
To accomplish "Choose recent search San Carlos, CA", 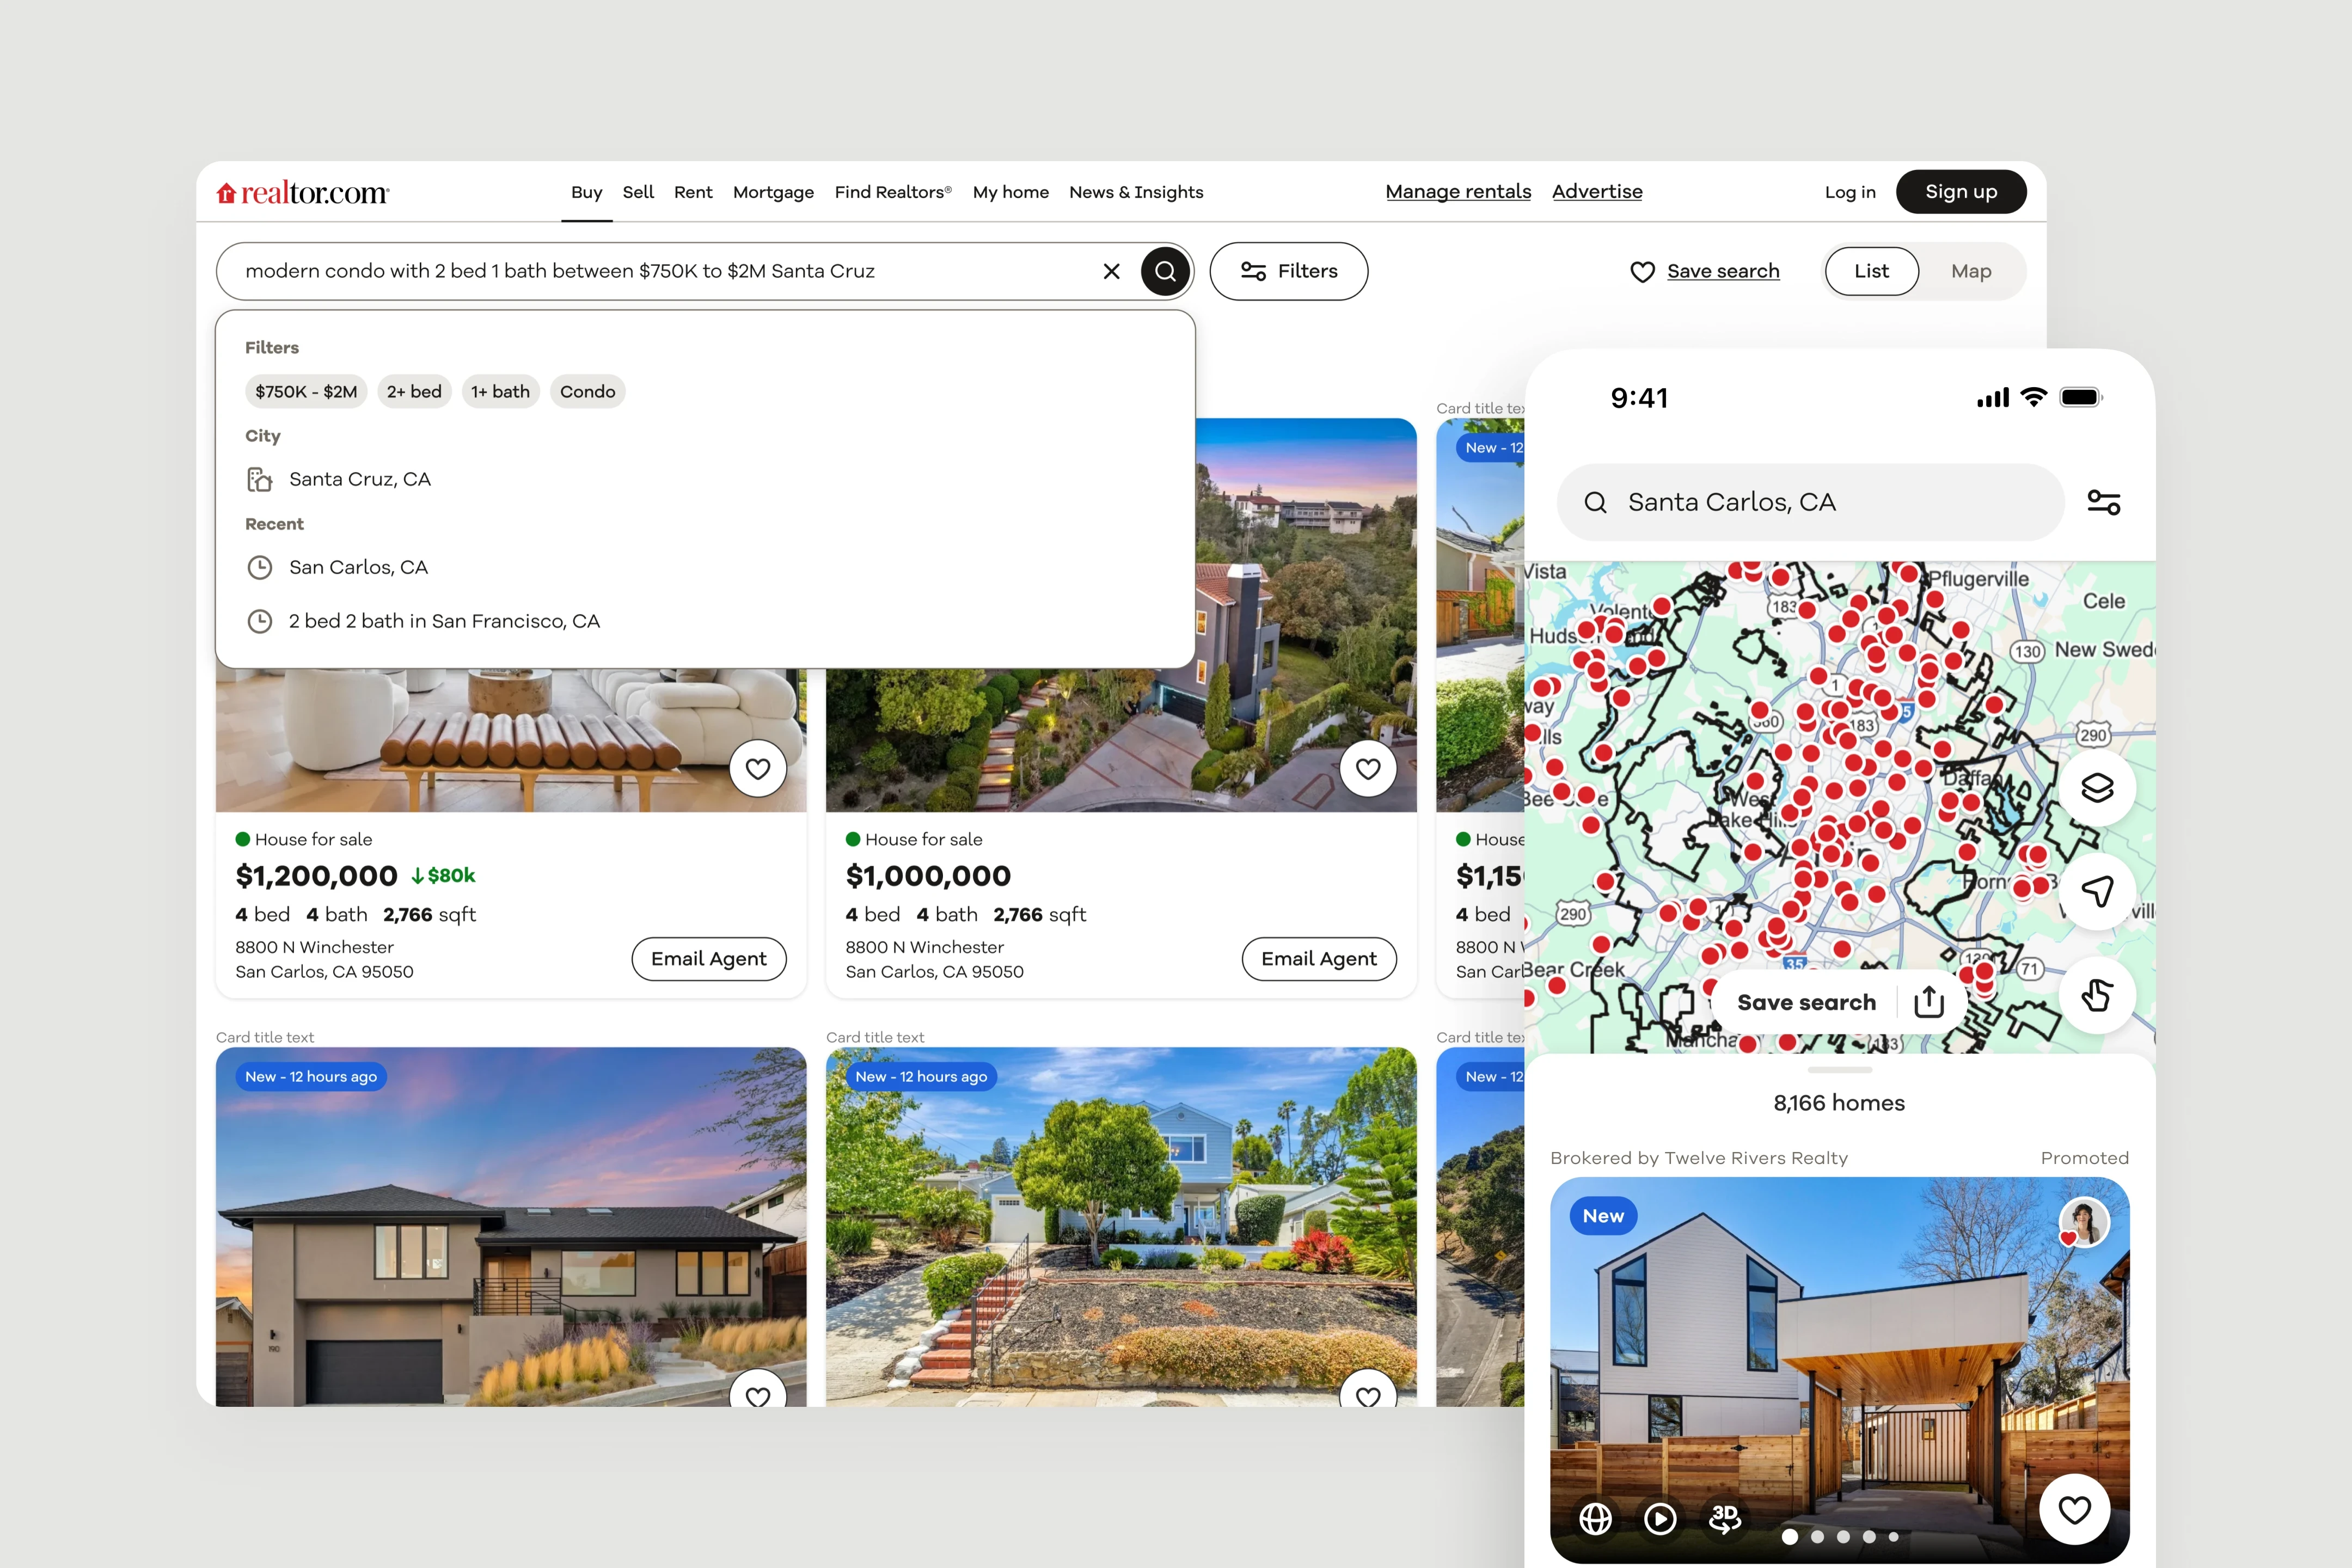I will tap(358, 567).
